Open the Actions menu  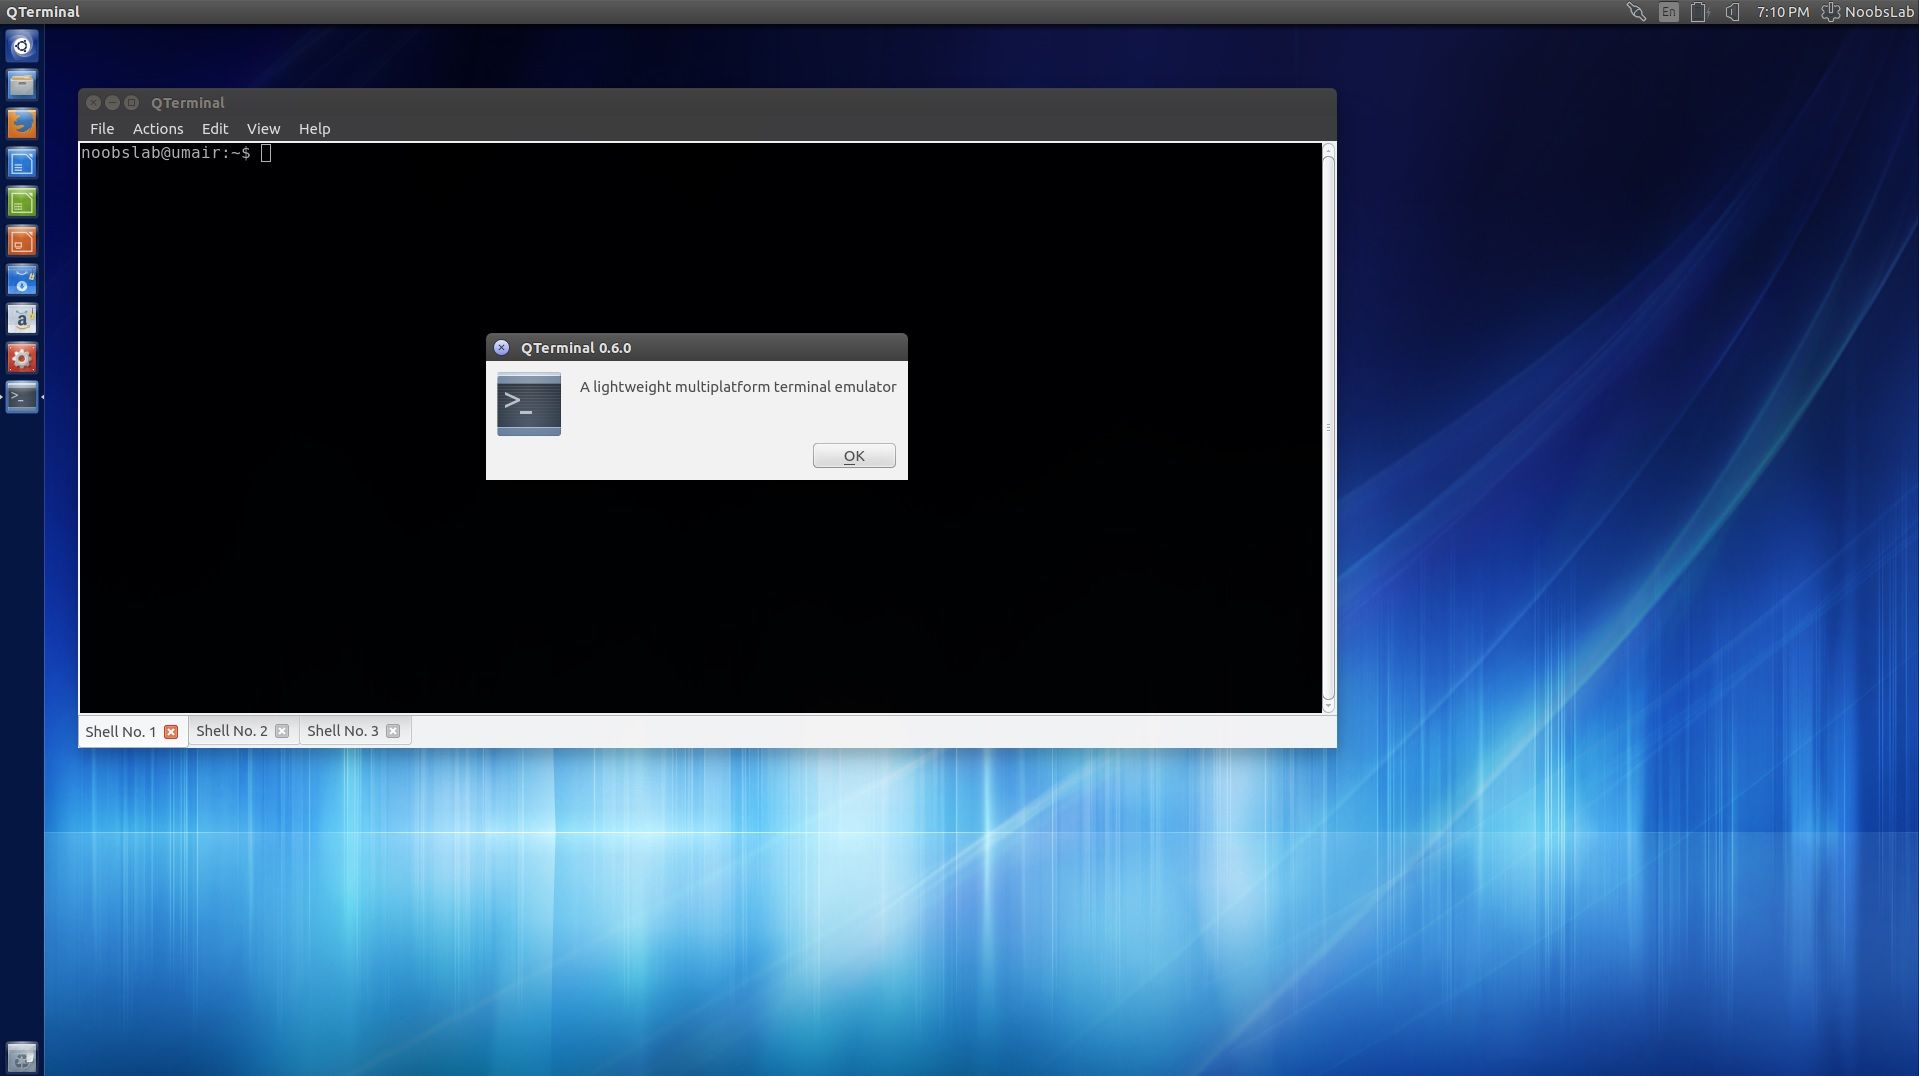click(158, 129)
